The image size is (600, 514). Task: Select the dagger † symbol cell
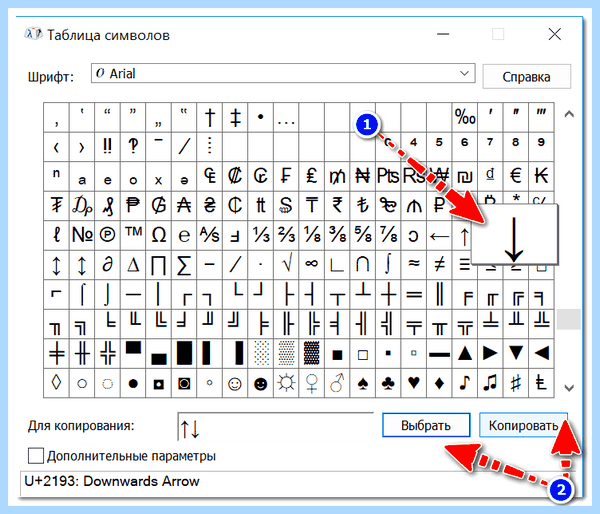pyautogui.click(x=210, y=117)
